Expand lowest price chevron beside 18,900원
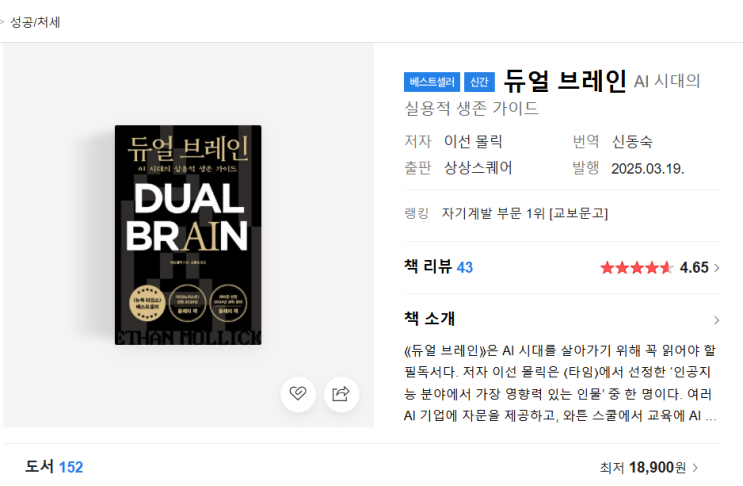The image size is (743, 486). [695, 468]
